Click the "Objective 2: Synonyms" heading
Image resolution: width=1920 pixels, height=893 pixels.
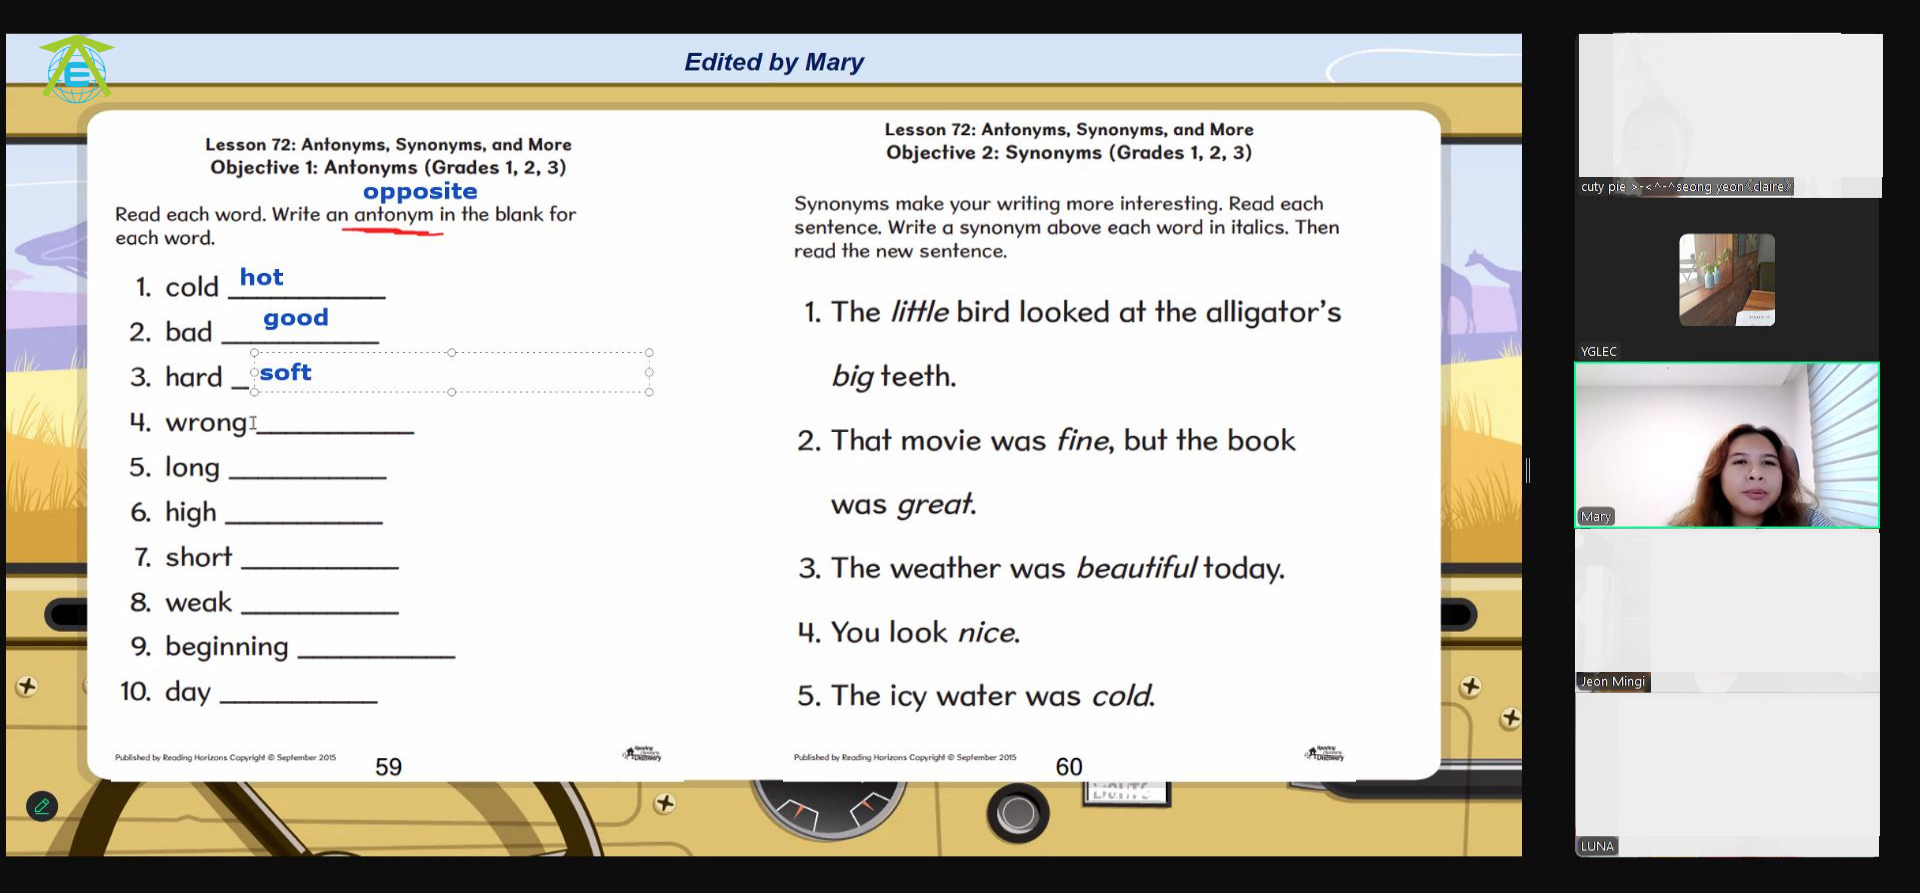tap(1069, 152)
